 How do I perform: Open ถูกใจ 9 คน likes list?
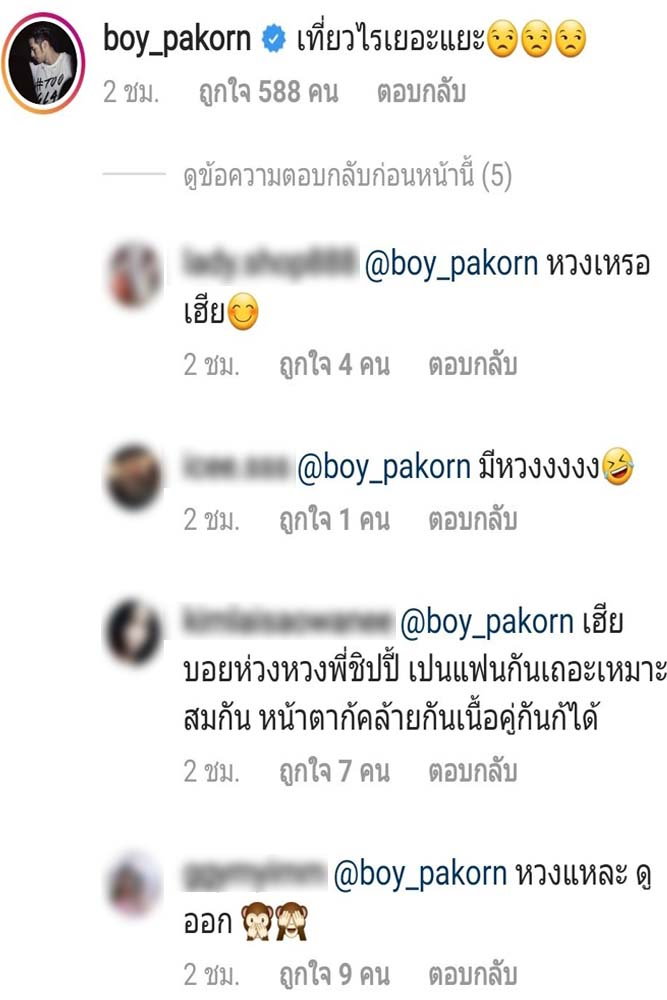coord(334,975)
